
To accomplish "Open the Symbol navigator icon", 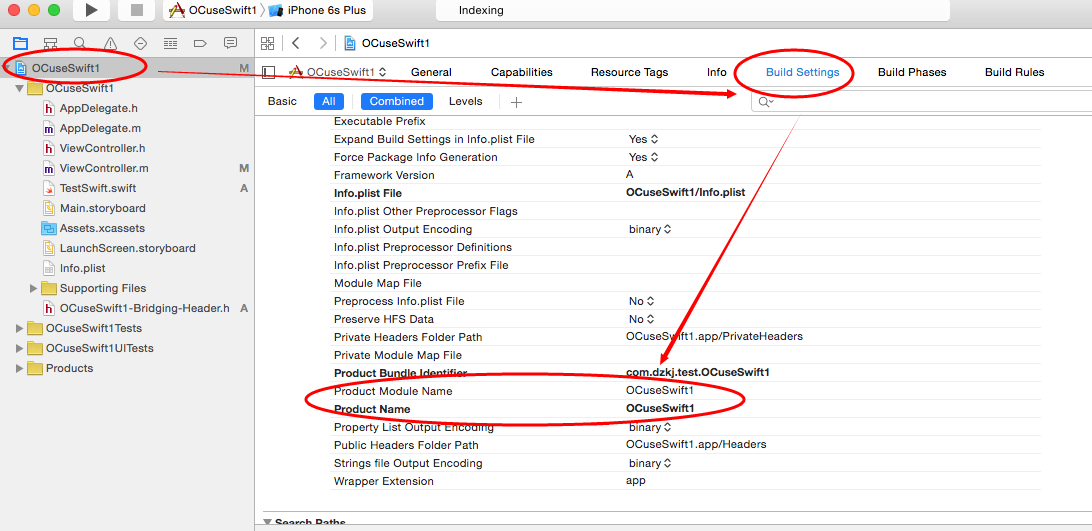I will [50, 43].
